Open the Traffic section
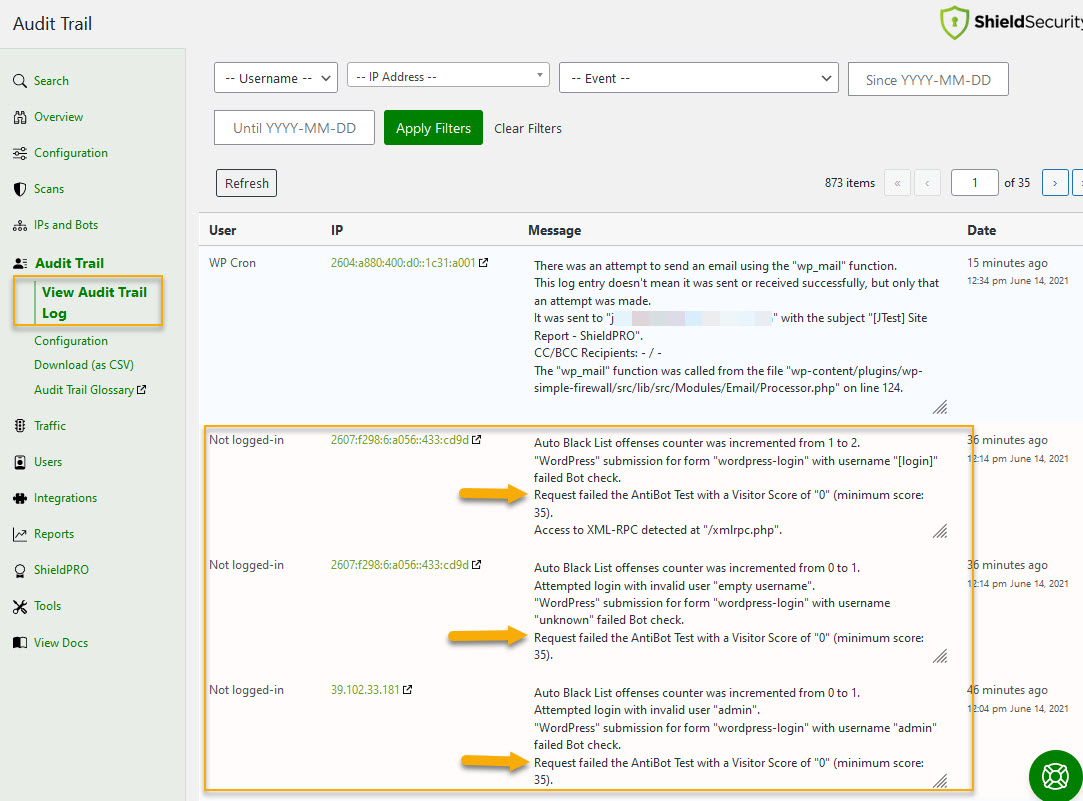1083x801 pixels. (x=50, y=426)
